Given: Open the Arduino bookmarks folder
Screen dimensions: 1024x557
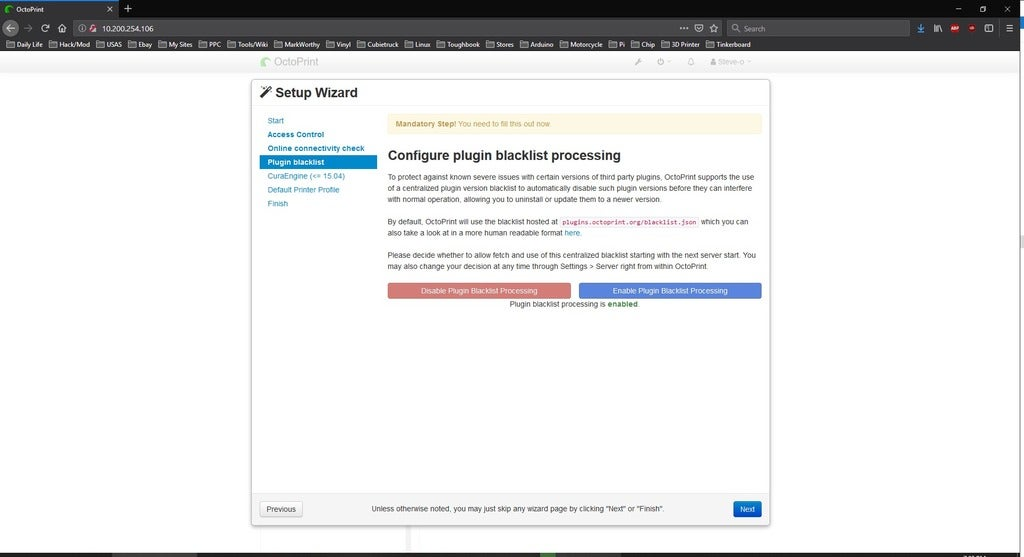Looking at the screenshot, I should pos(536,44).
